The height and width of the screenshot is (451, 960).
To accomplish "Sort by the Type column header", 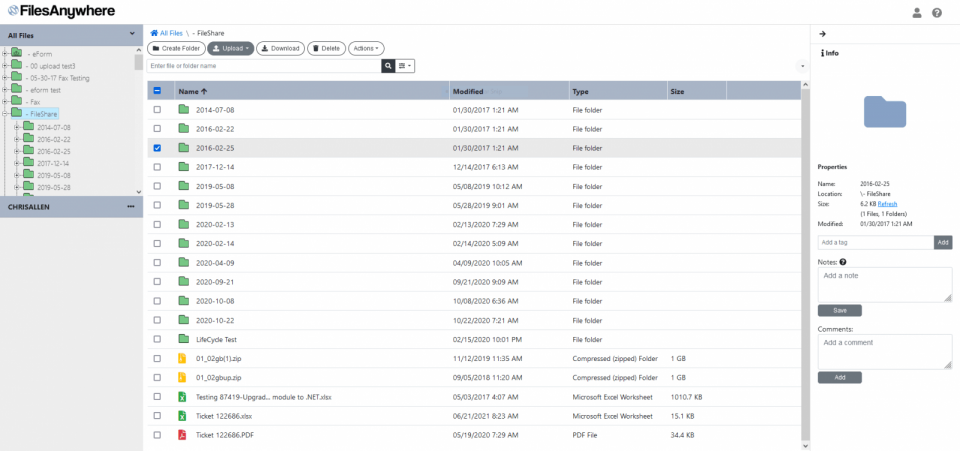I will (580, 91).
